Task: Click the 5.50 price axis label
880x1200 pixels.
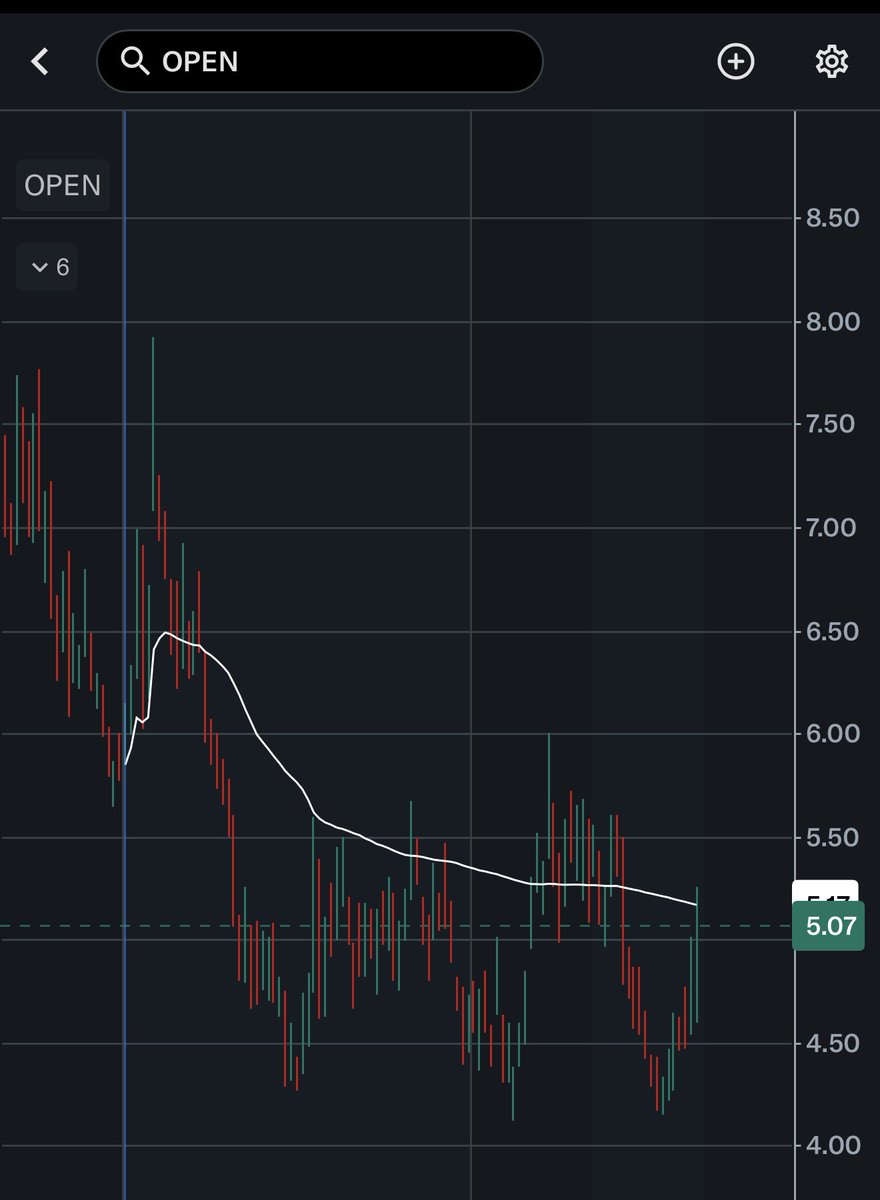Action: (x=832, y=837)
